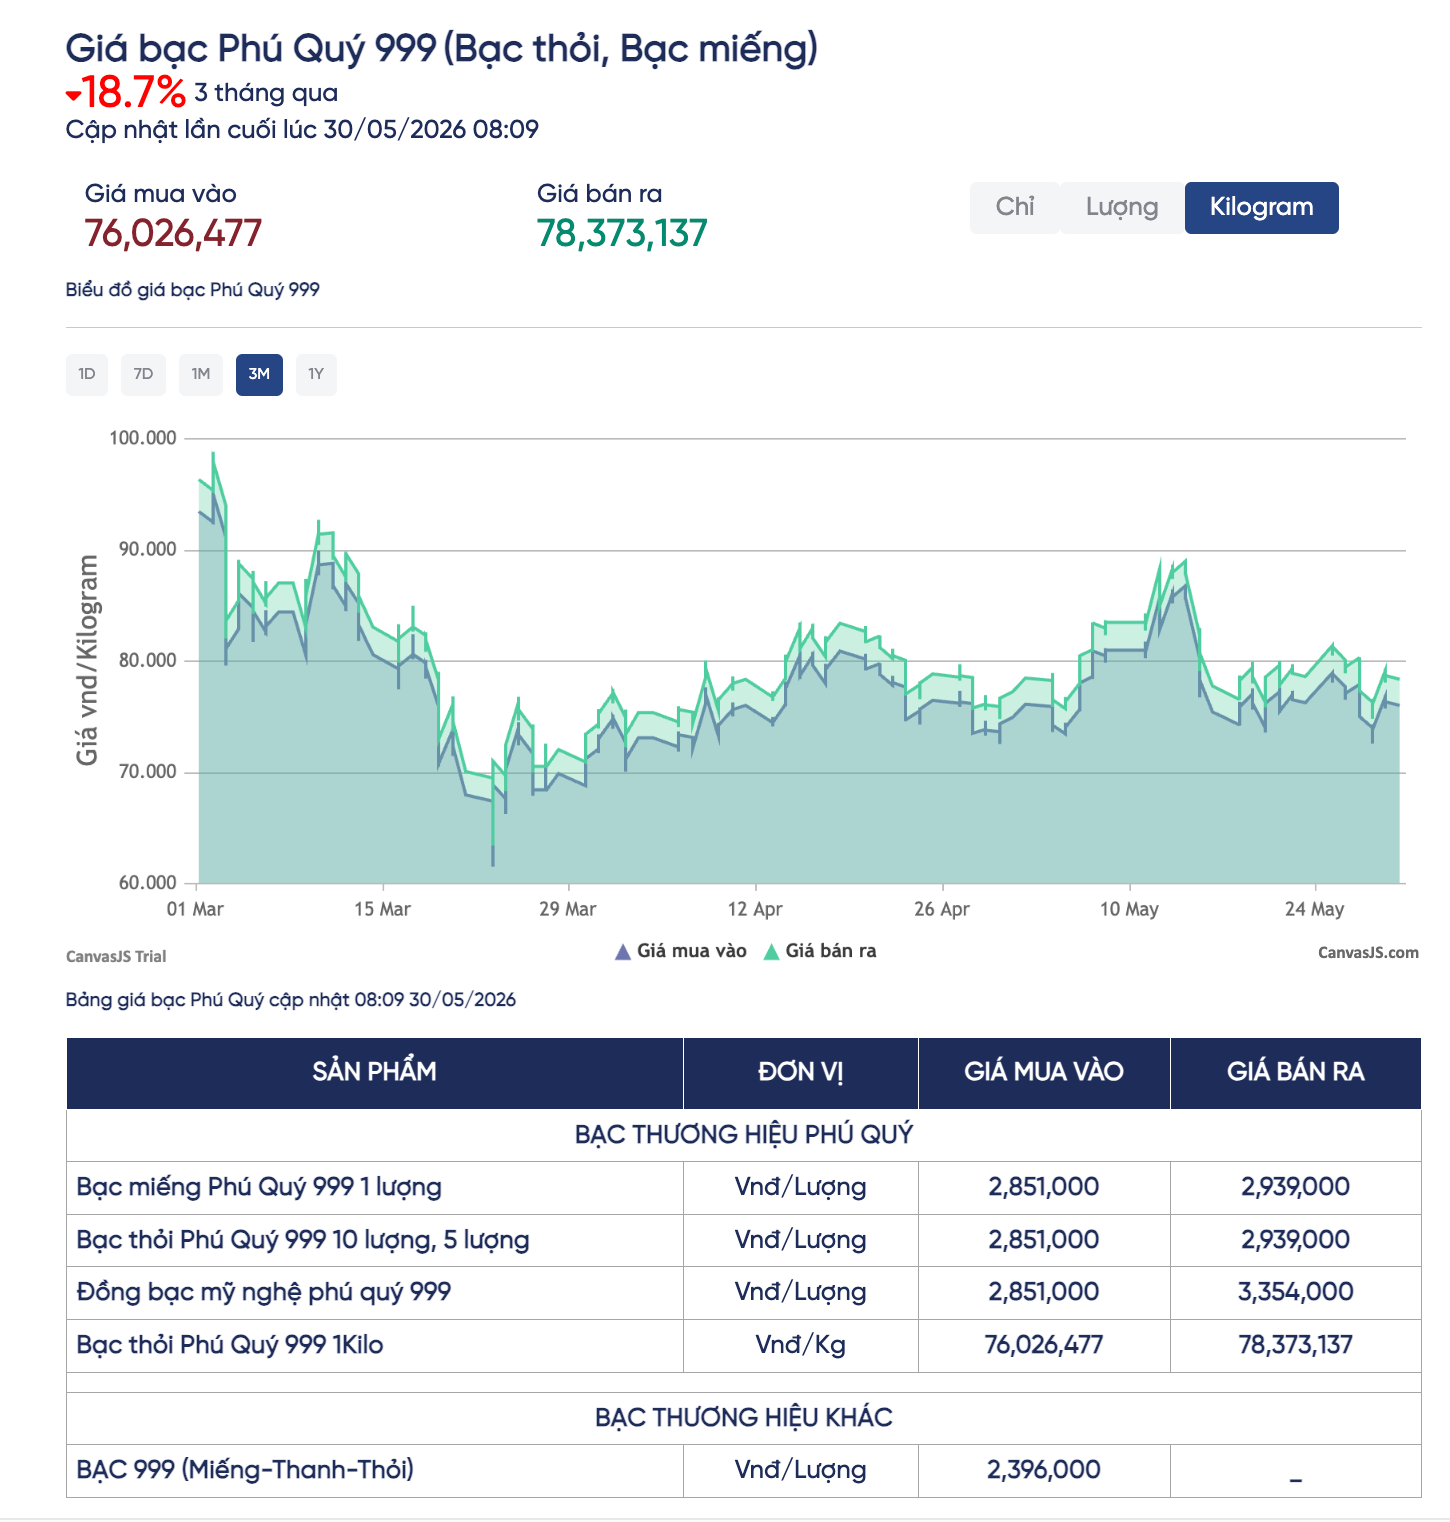Click the 'BẠC THƯƠNG HIỆU PHÚ QUÝ' section row

[x=744, y=1135]
